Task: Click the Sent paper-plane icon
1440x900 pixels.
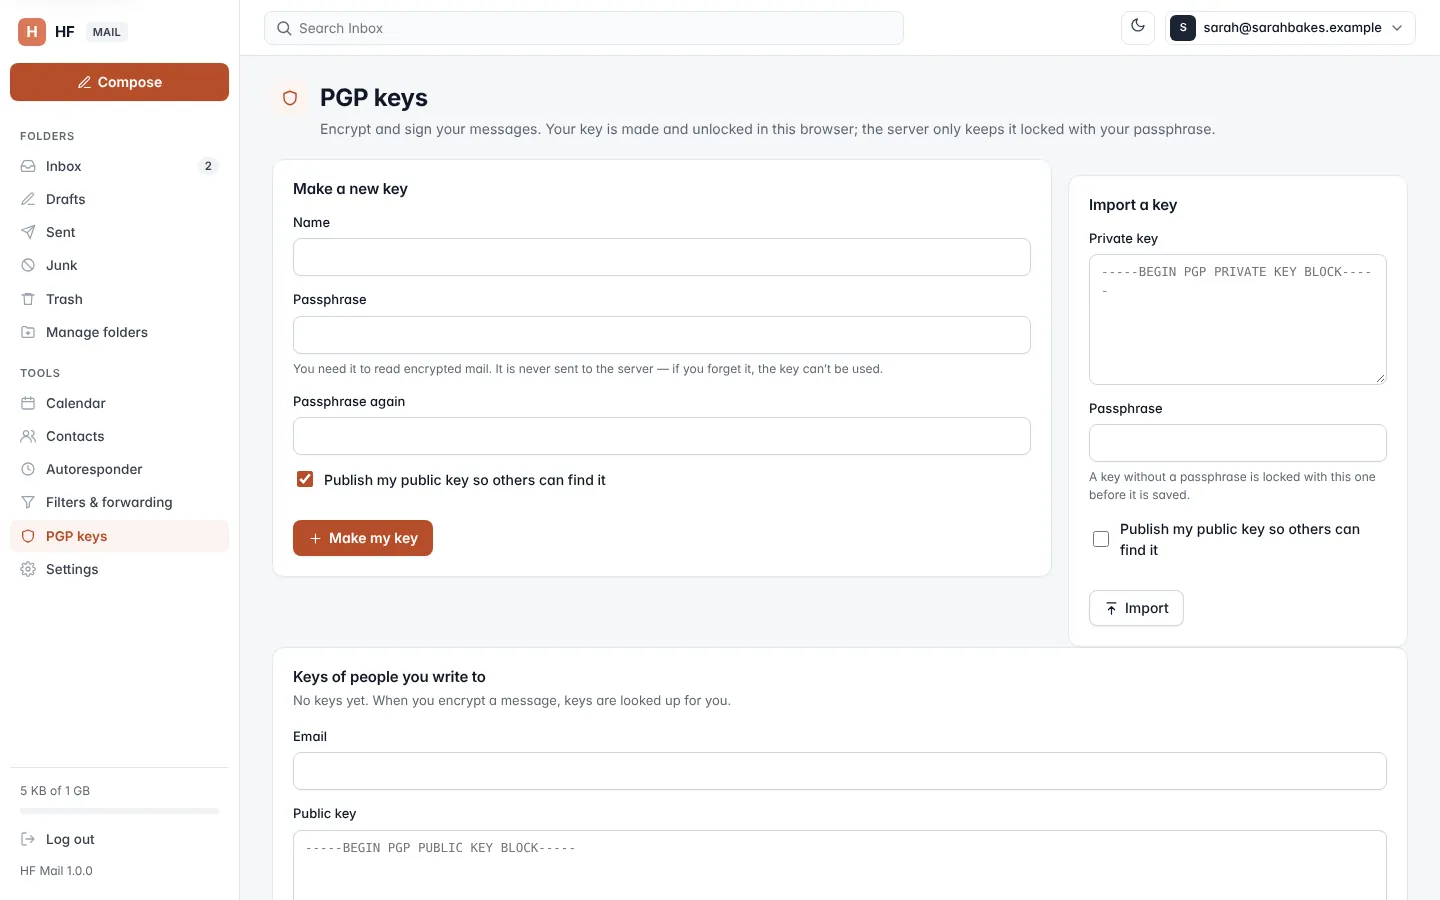Action: tap(28, 232)
